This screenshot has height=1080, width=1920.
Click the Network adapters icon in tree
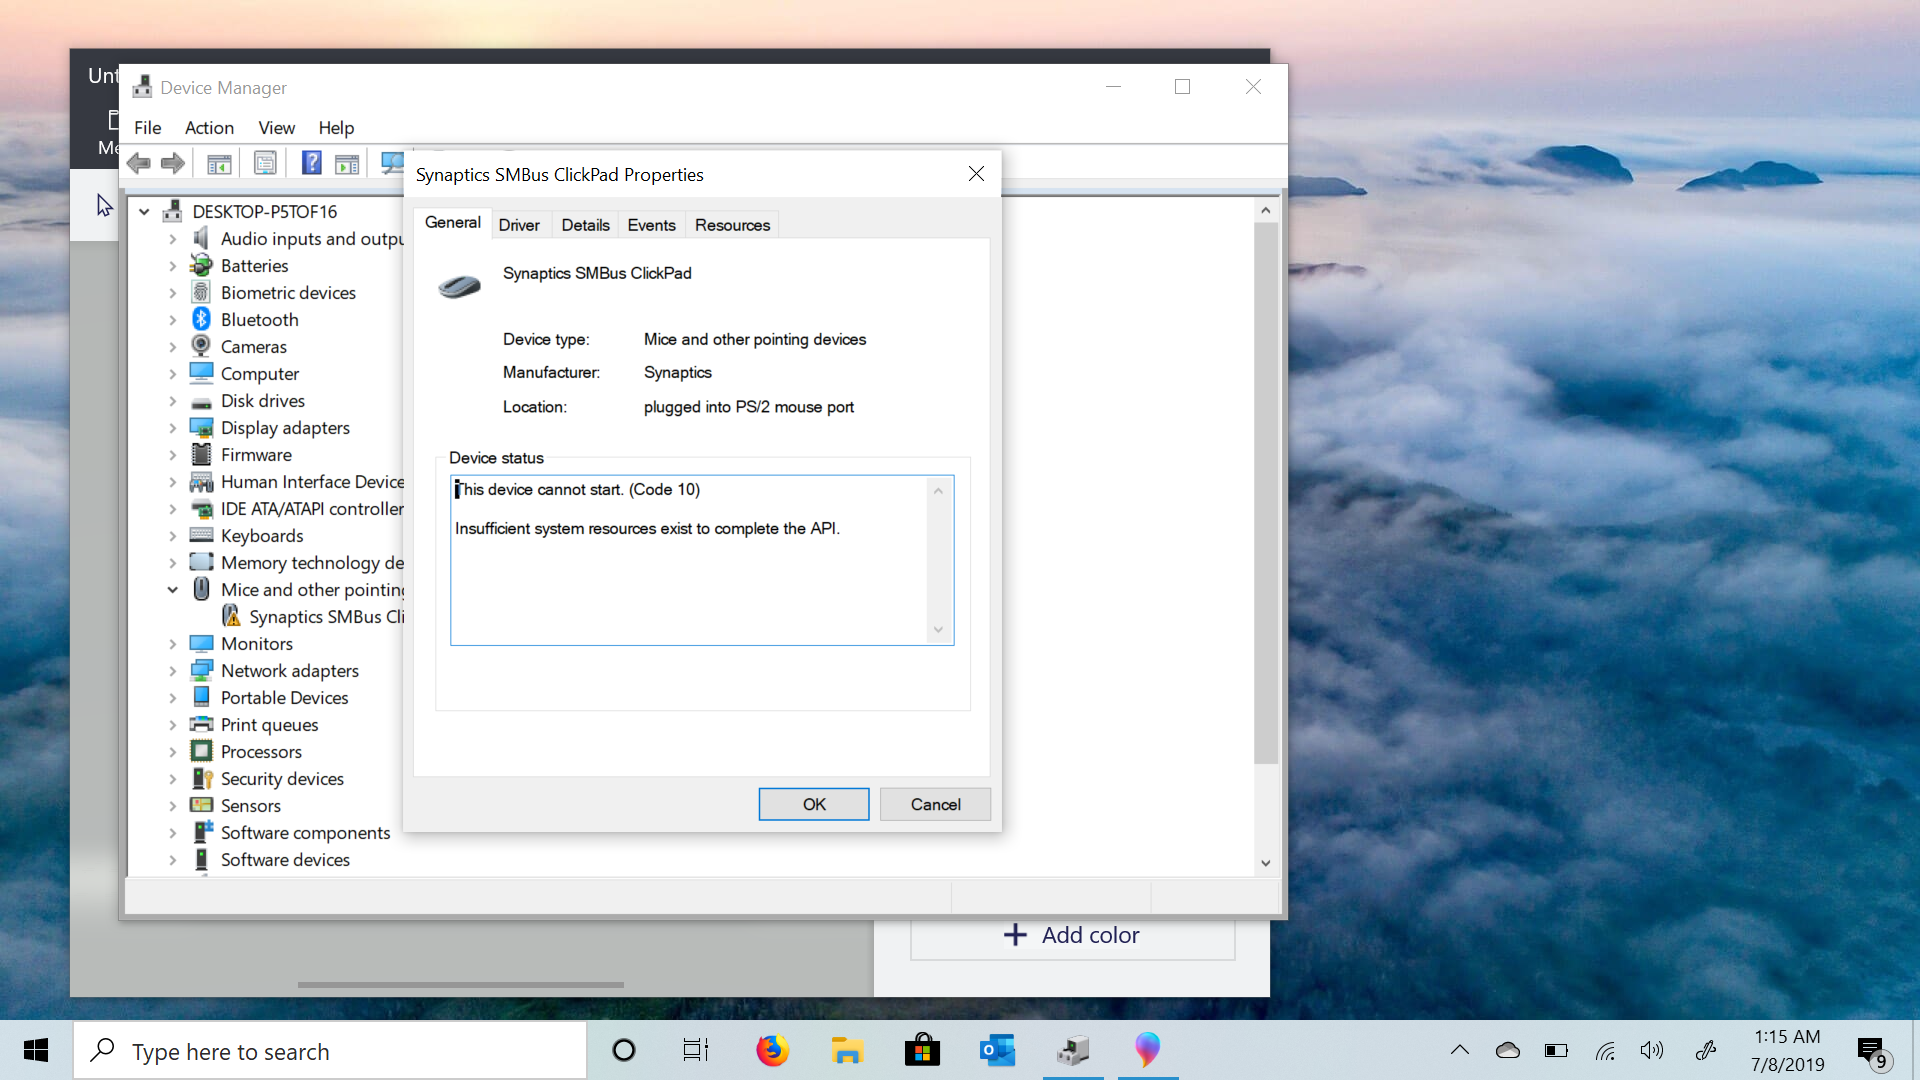pos(201,670)
